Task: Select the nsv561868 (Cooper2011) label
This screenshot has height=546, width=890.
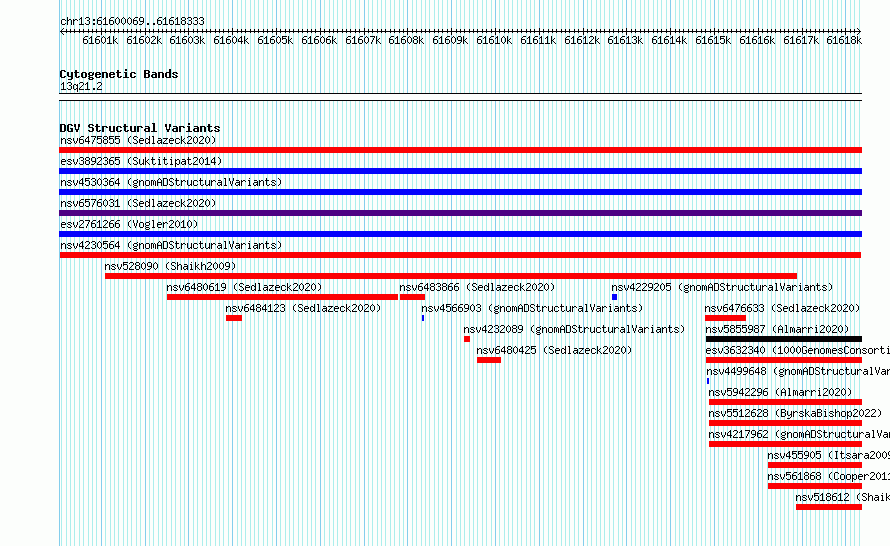Action: pos(829,476)
